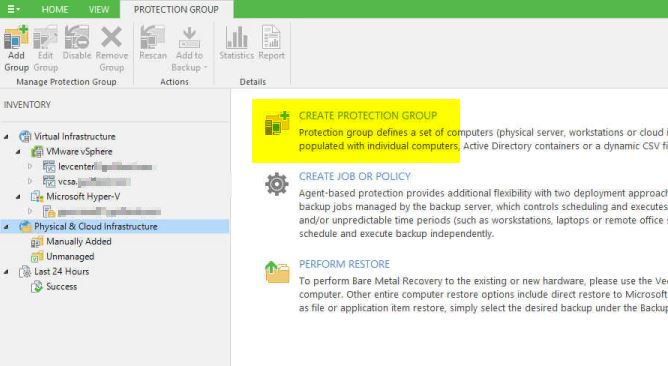The width and height of the screenshot is (668, 366).
Task: Collapse the VMware vSphere node
Action: (x=18, y=152)
